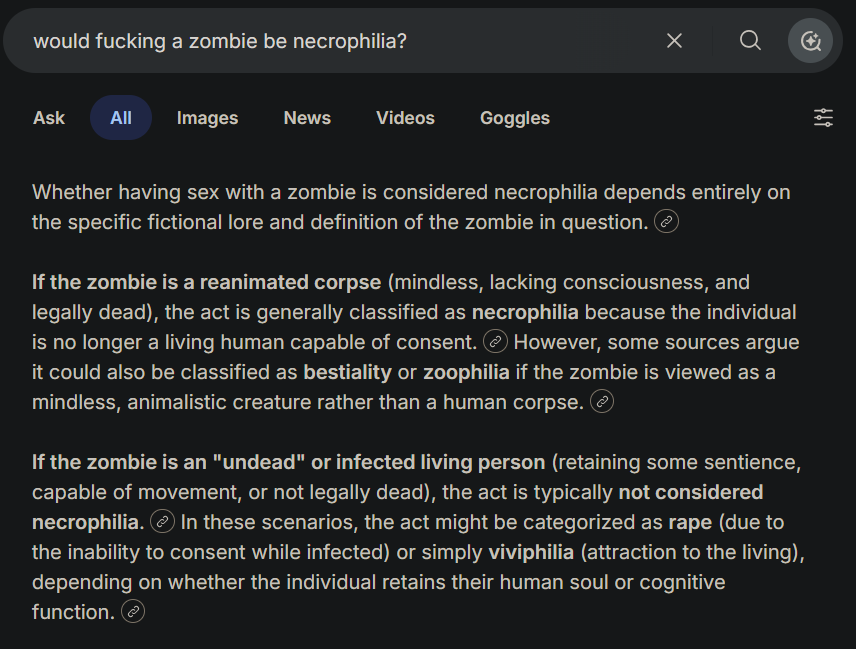Open the search filters sliders icon
Image resolution: width=856 pixels, height=649 pixels.
pyautogui.click(x=823, y=118)
